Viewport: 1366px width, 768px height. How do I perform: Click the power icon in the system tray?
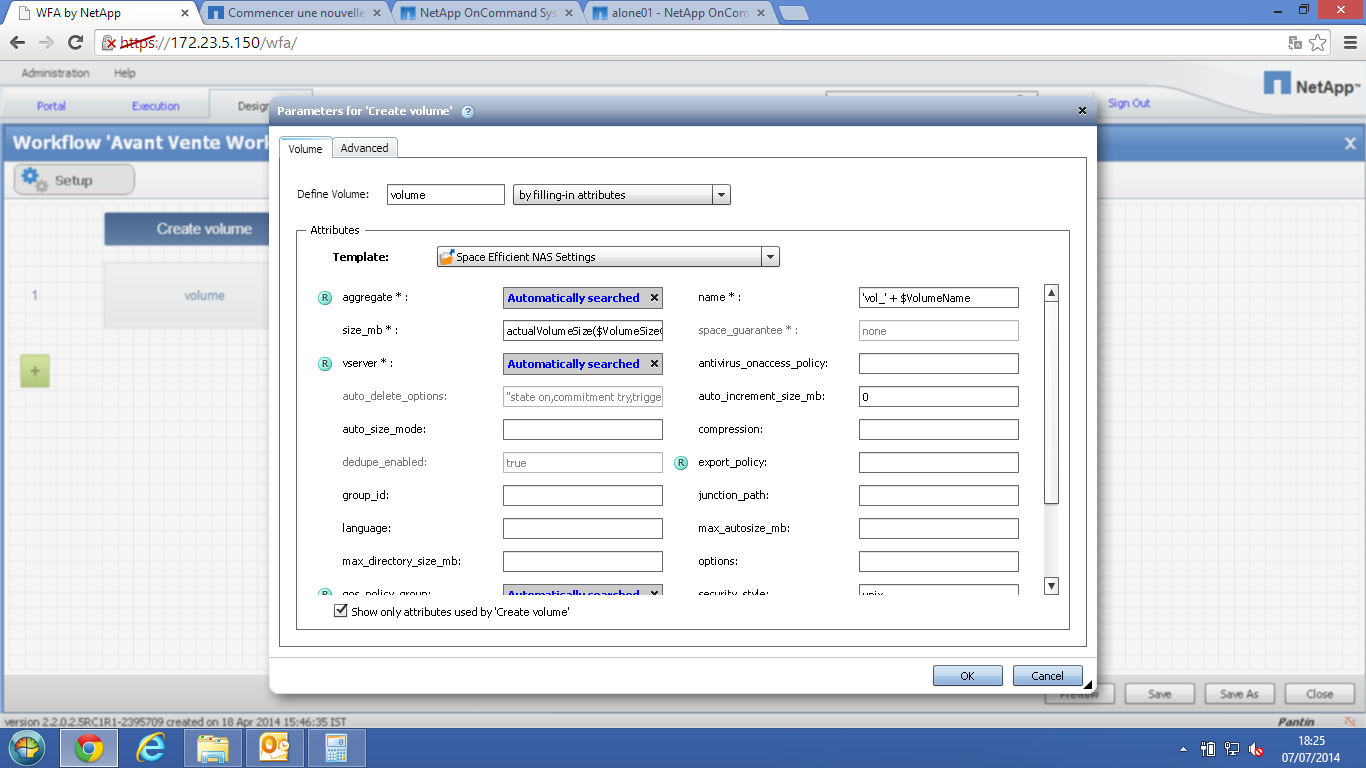tap(1208, 748)
